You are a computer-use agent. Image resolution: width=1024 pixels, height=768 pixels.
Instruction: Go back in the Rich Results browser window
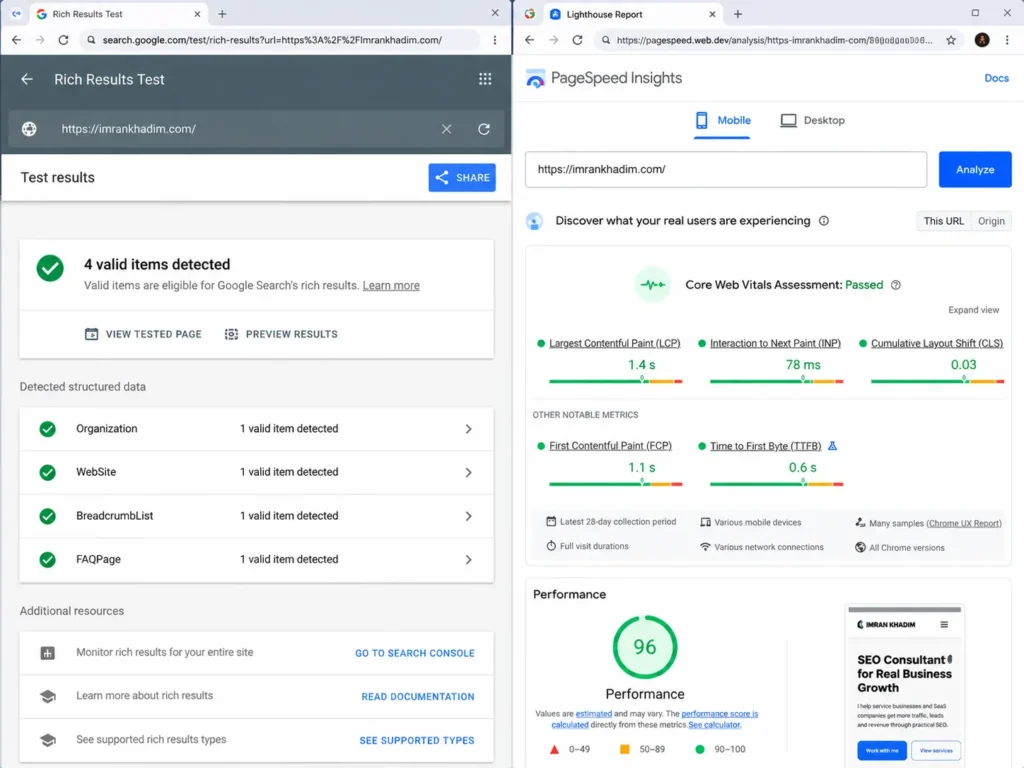[16, 40]
